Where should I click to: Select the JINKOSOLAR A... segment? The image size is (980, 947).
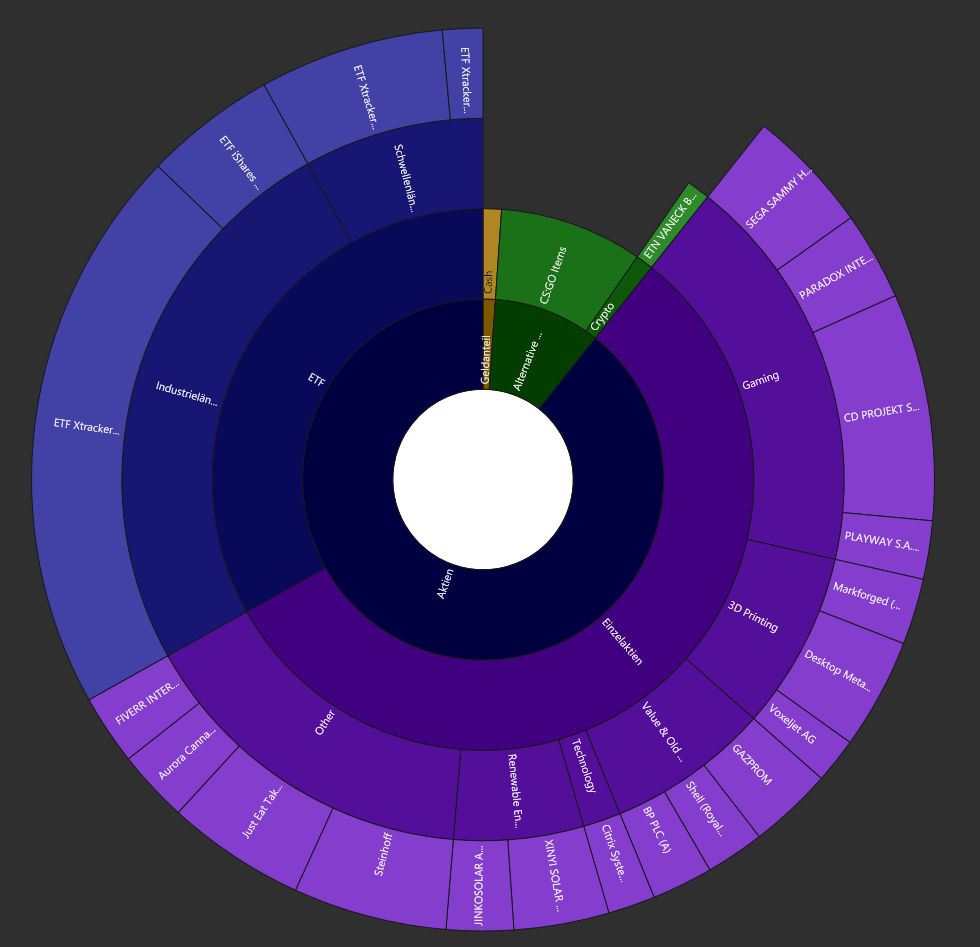[479, 886]
